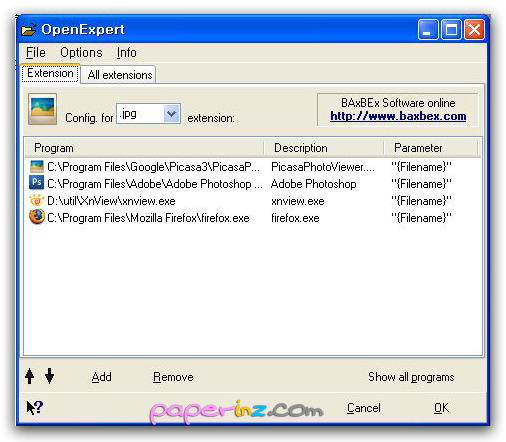Click the OpenExpert title bar folder icon
This screenshot has width=506, height=442.
click(29, 30)
